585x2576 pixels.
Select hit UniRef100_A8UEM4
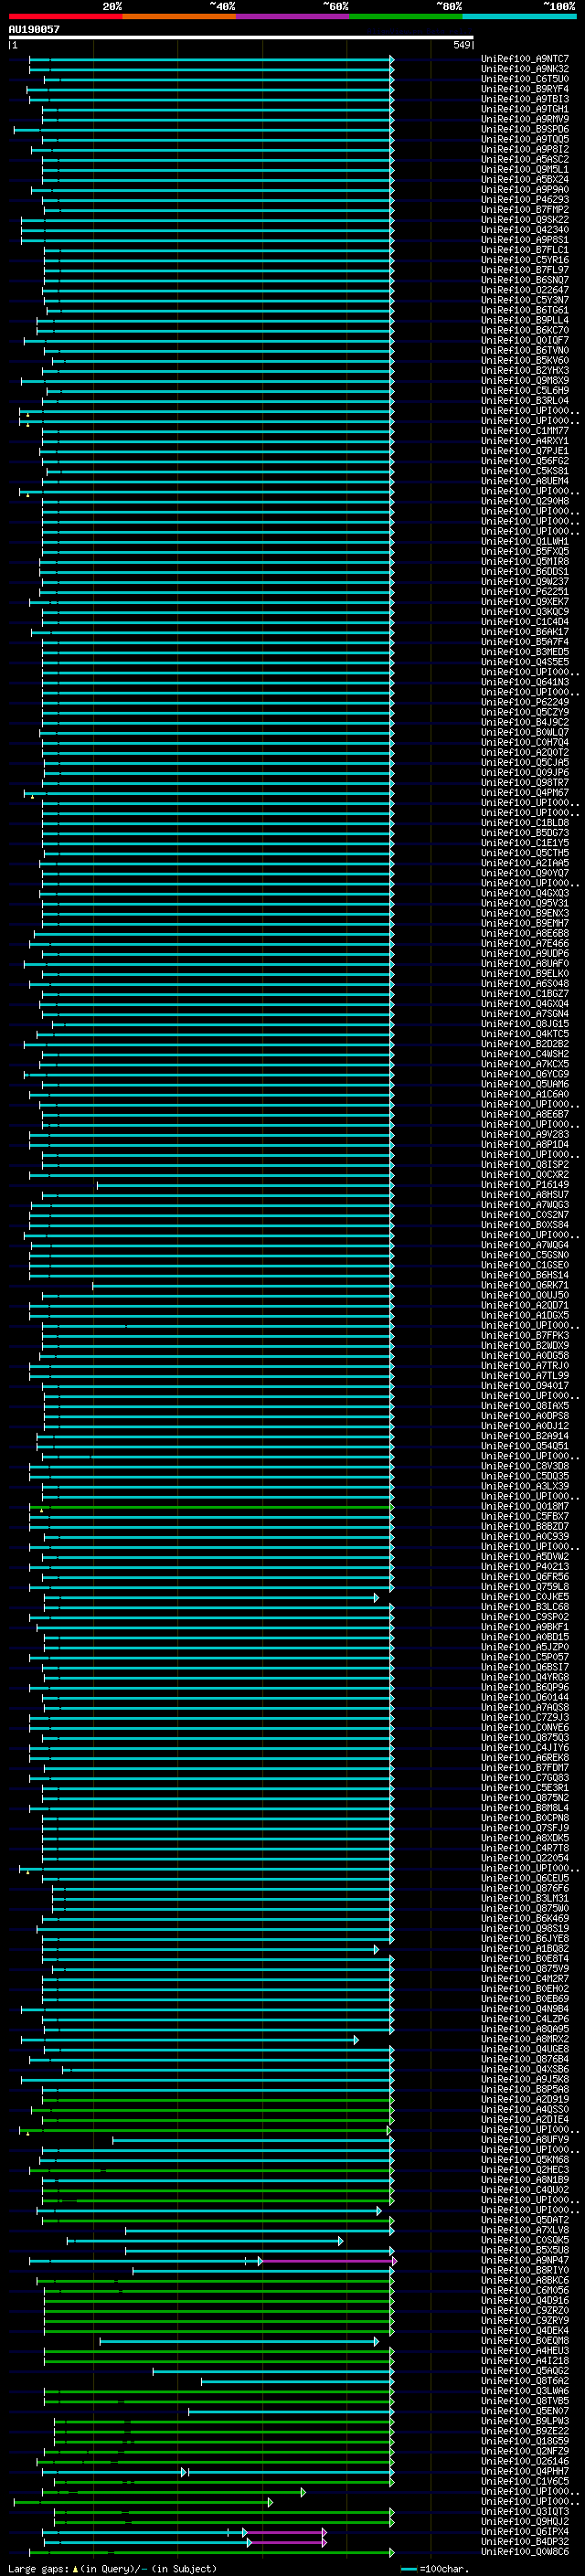pyautogui.click(x=525, y=481)
